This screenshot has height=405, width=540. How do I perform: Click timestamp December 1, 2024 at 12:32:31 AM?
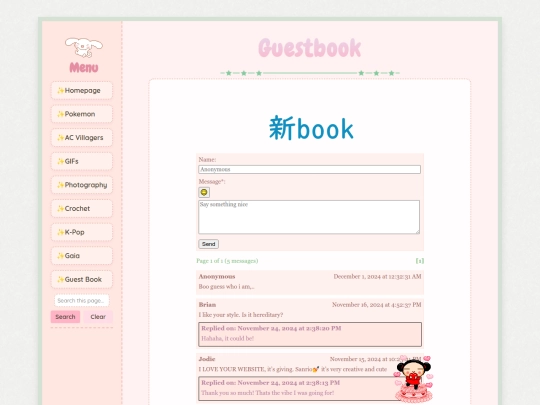pos(377,277)
